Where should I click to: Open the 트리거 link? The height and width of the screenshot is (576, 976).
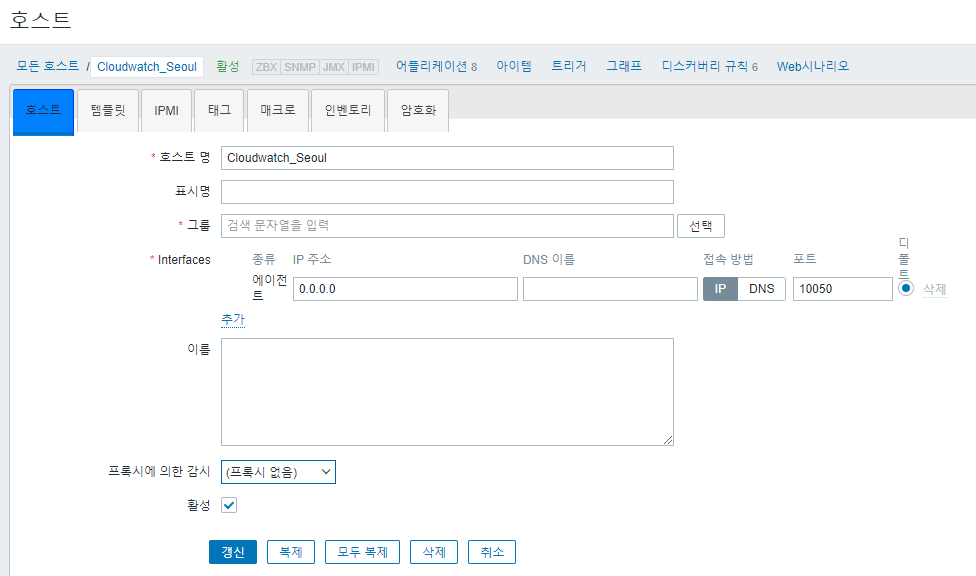[569, 66]
